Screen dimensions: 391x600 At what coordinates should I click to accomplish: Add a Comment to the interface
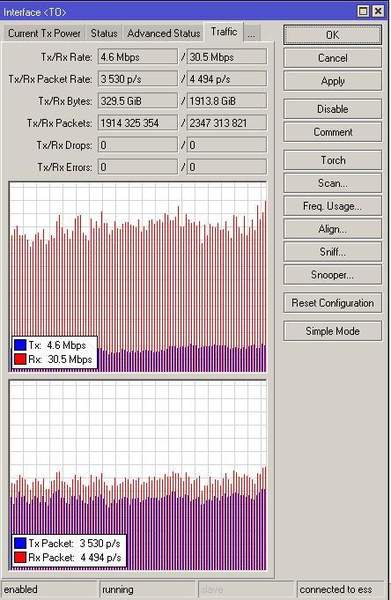tap(332, 132)
